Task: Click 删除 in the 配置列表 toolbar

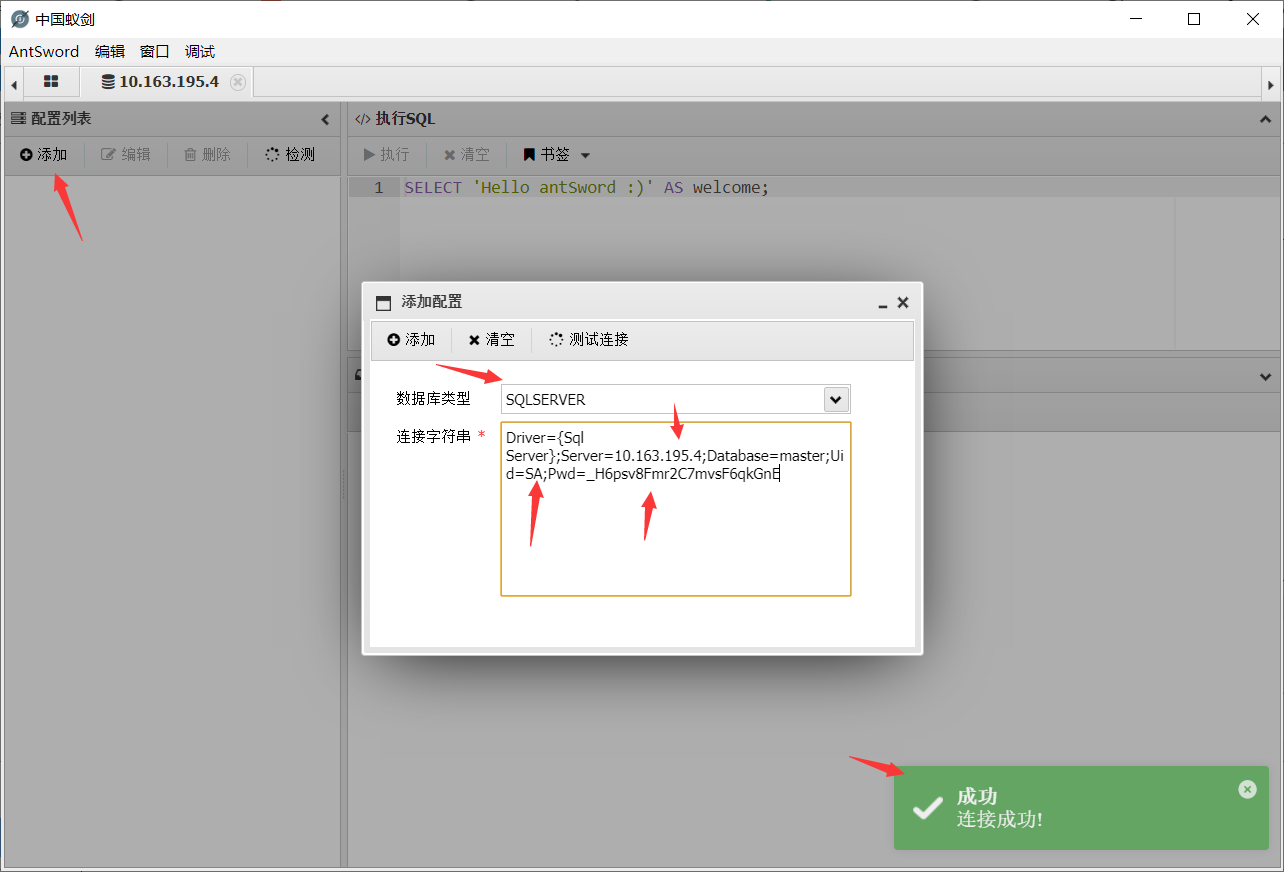Action: 207,154
